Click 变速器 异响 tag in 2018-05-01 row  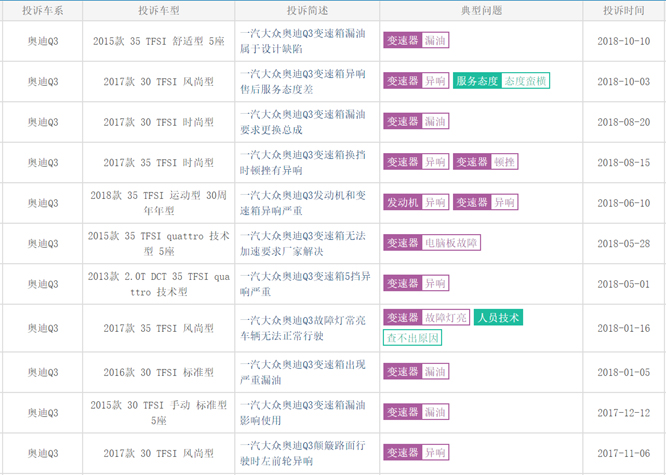[x=416, y=283]
